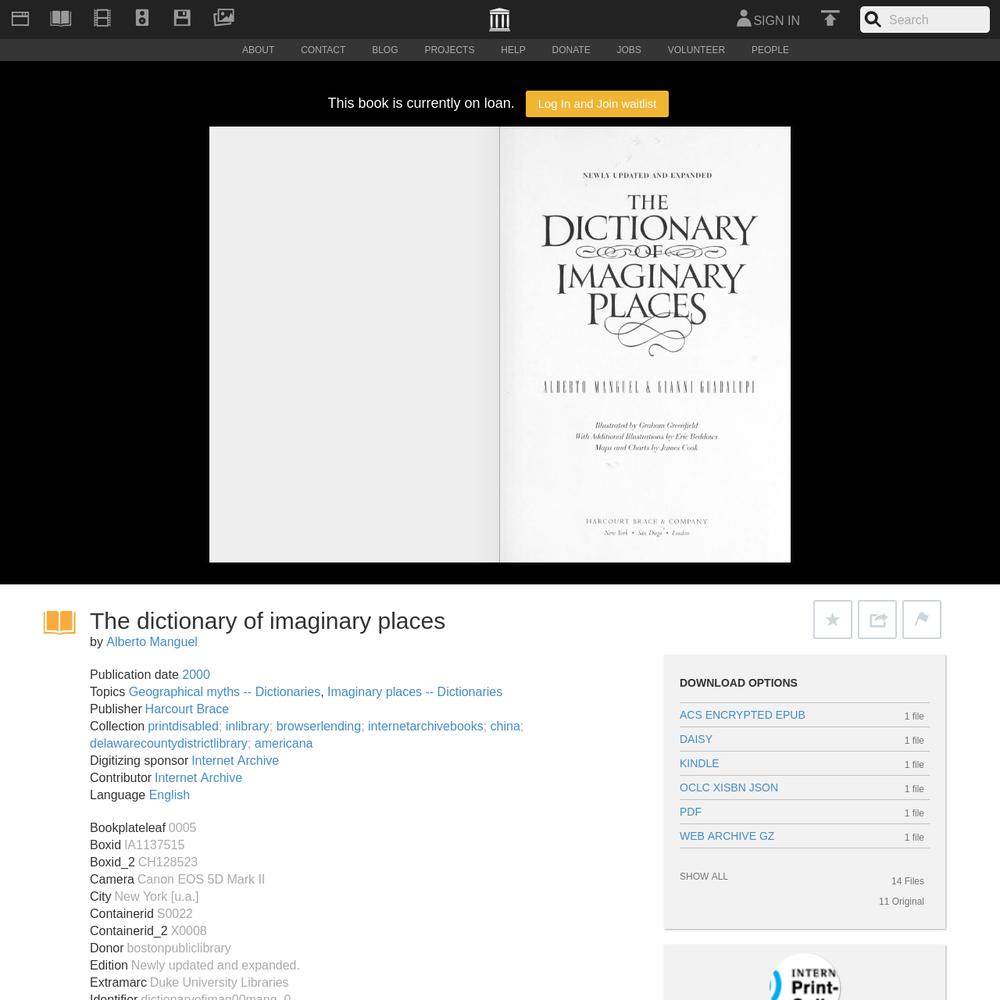Viewport: 1000px width, 1000px height.
Task: Open the HELP menu item
Action: [x=513, y=50]
